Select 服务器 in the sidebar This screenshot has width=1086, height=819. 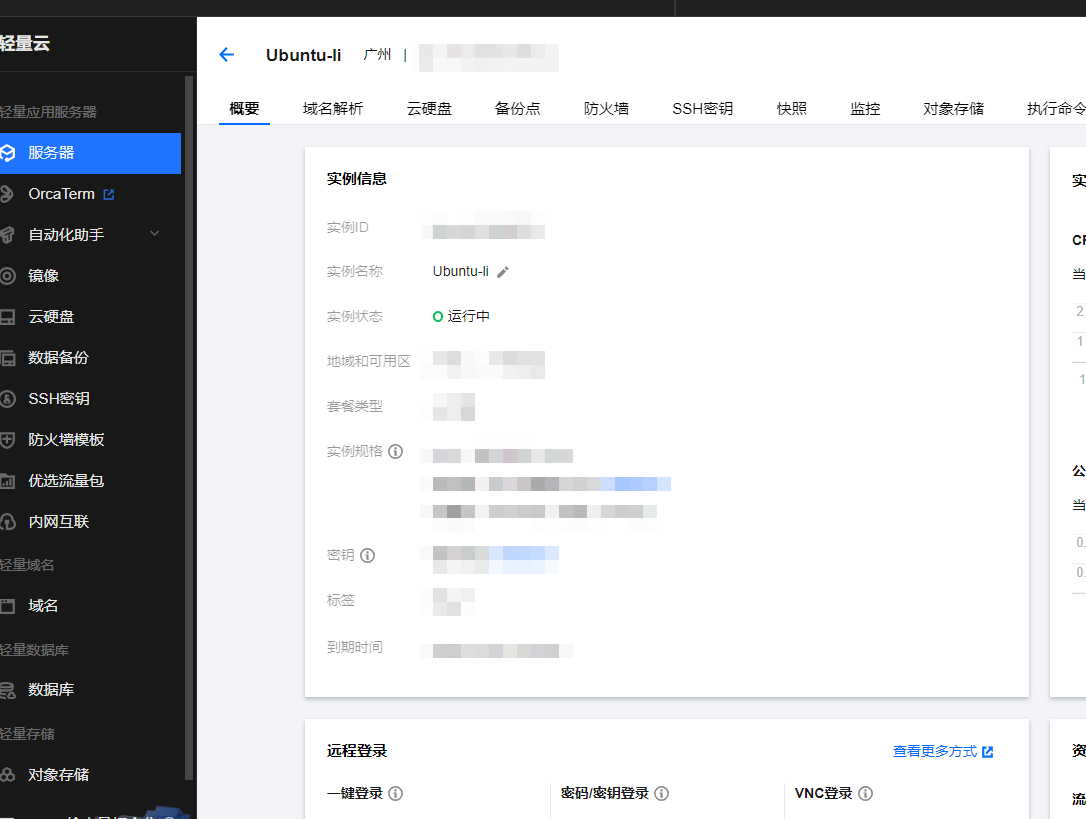(x=52, y=153)
